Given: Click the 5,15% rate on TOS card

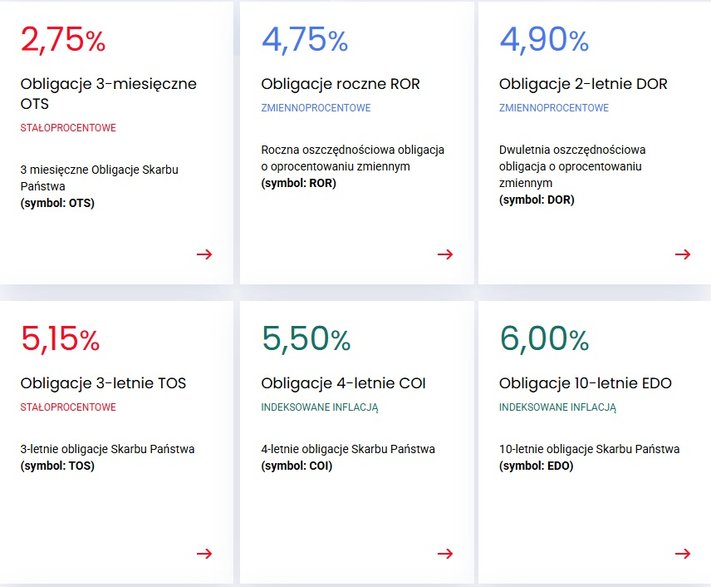Looking at the screenshot, I should click(60, 339).
